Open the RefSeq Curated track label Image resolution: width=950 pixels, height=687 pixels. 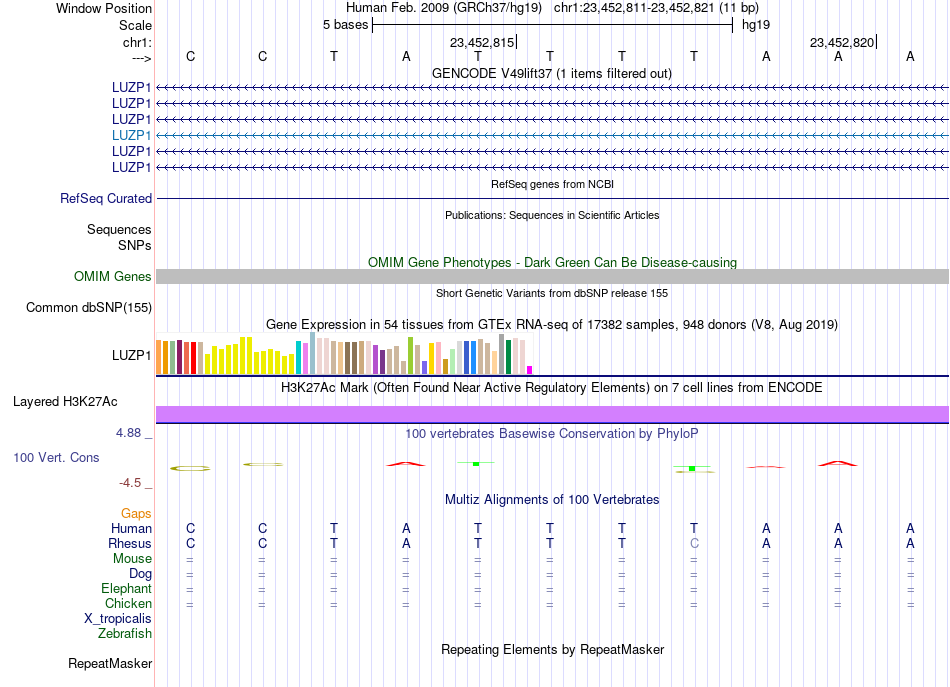coord(106,198)
